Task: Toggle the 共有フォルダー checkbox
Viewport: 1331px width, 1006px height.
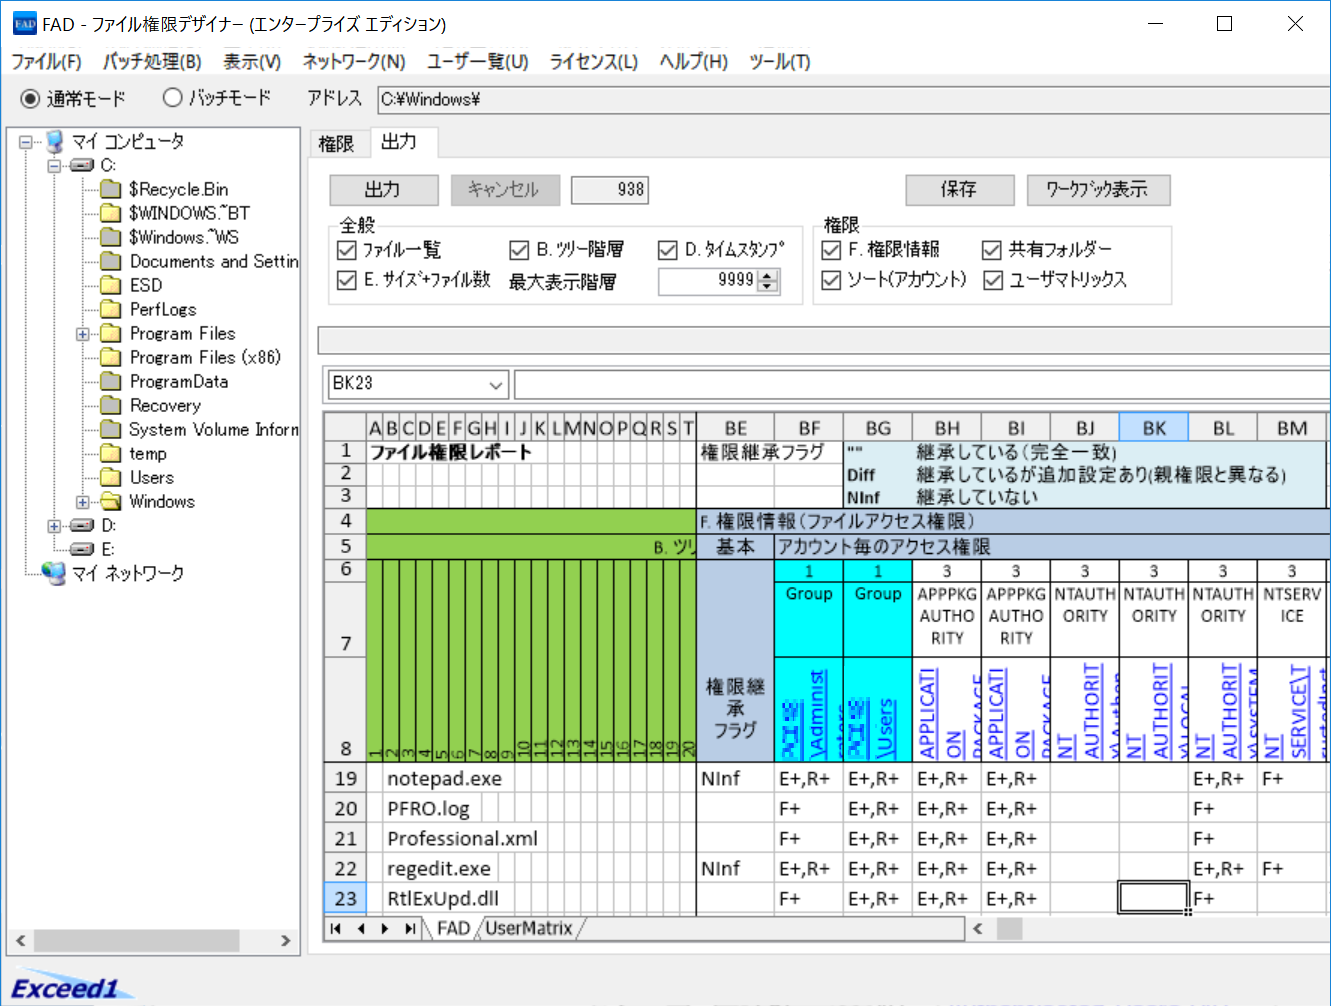Action: click(x=992, y=250)
